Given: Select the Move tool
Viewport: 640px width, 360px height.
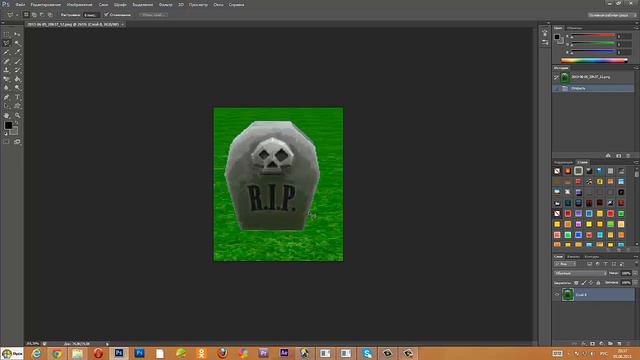Looking at the screenshot, I should click(x=17, y=34).
